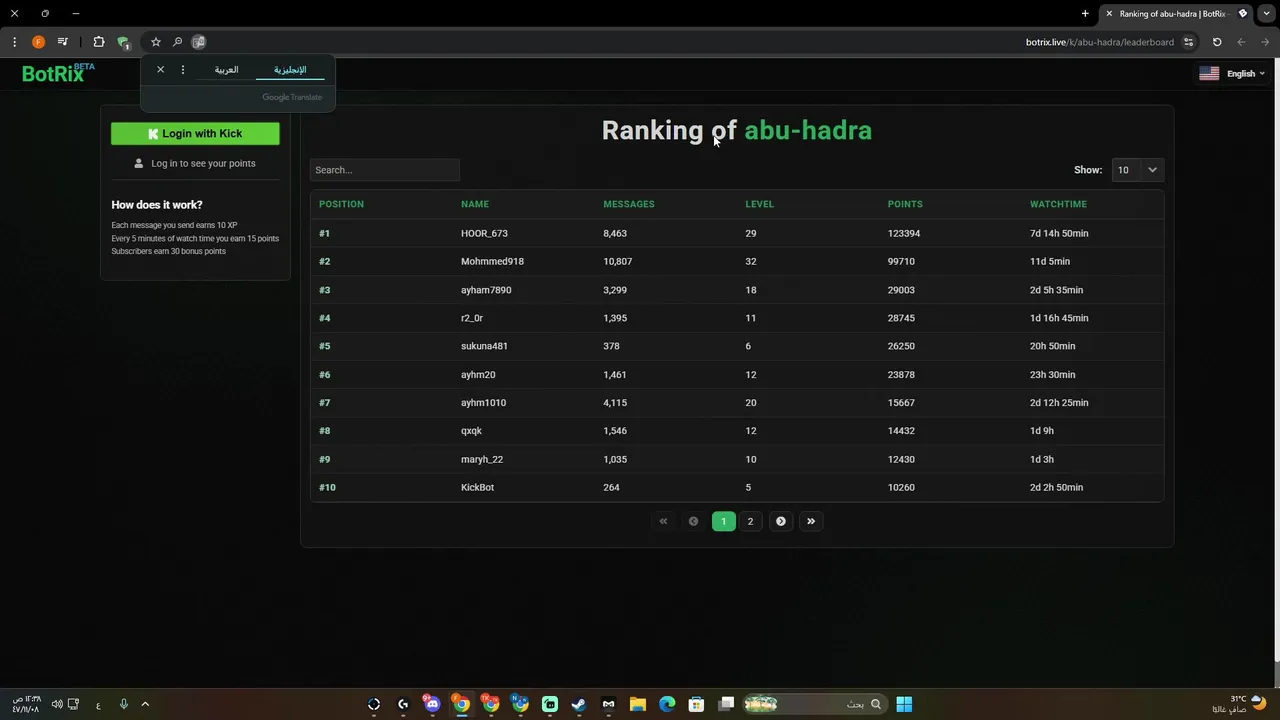Open the browser extensions puzzle icon

point(98,42)
